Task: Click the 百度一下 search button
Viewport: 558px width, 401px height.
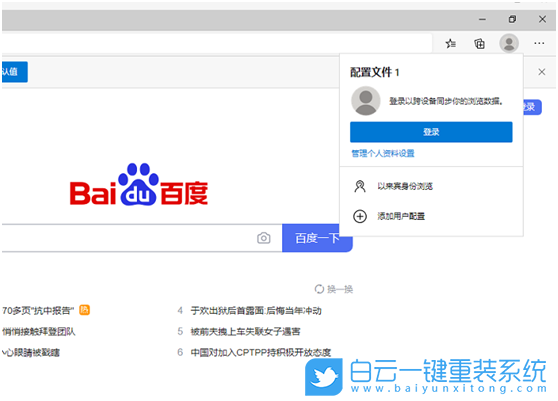Action: [x=317, y=238]
